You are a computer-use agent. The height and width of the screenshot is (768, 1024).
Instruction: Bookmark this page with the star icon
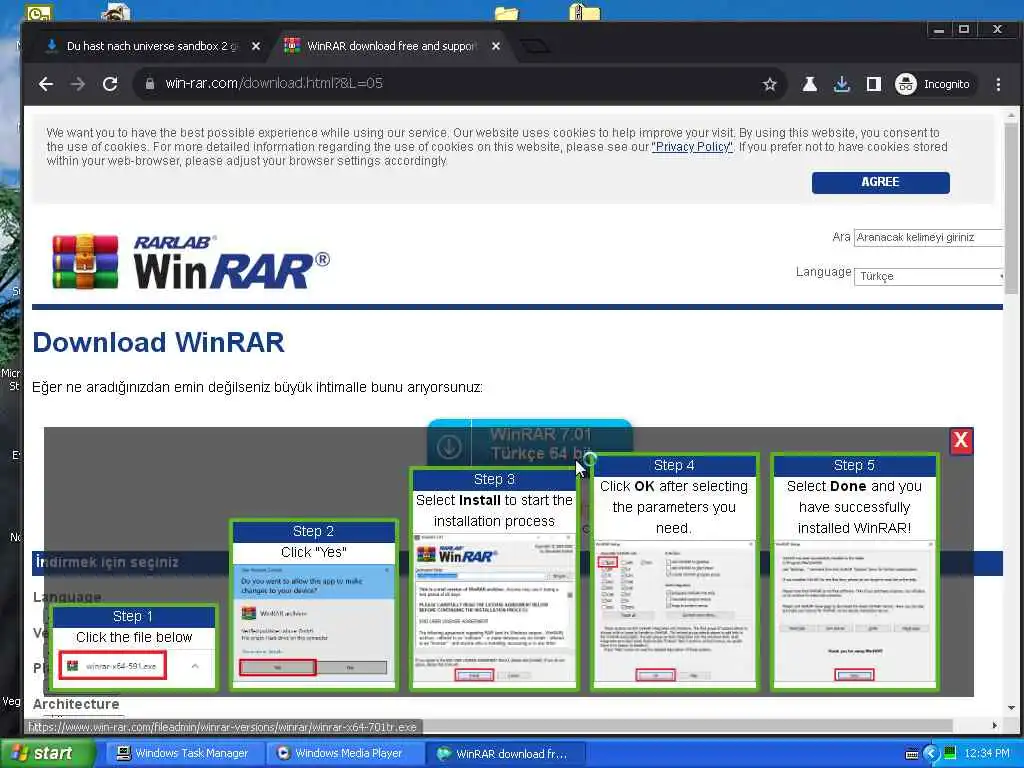click(x=770, y=84)
